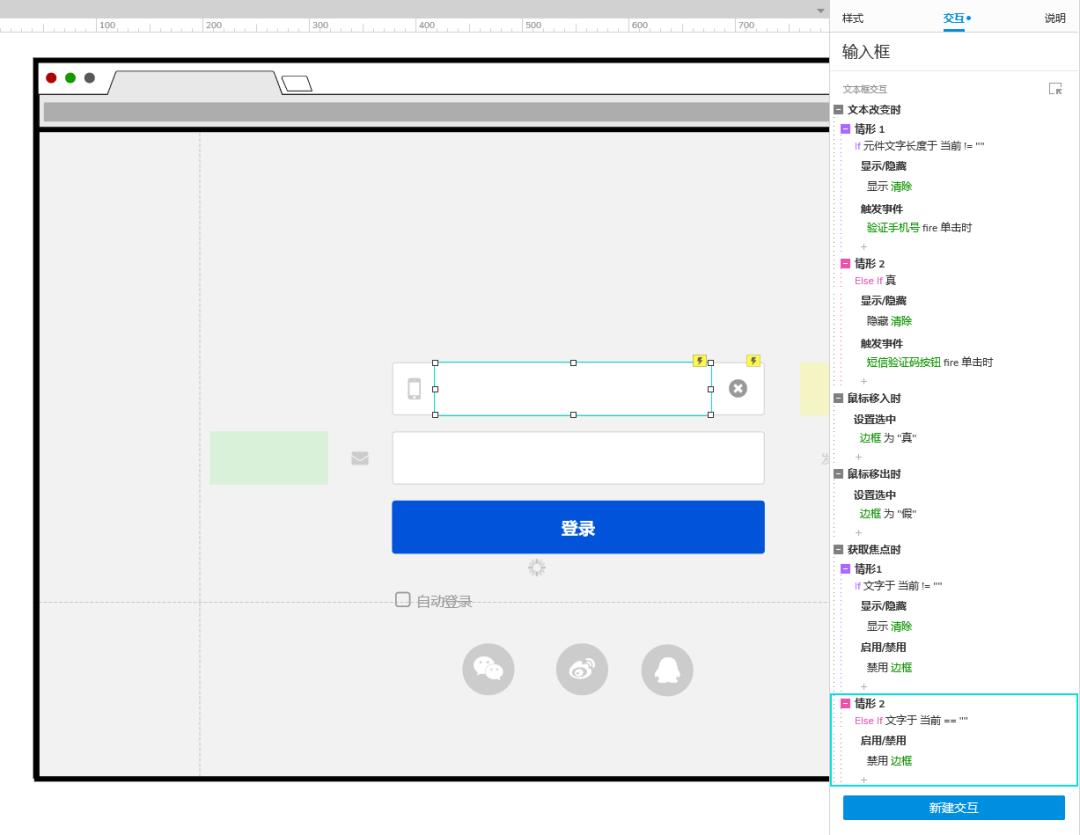This screenshot has height=835, width=1080.
Task: Select the '边框 为 "假"' action
Action: 888,514
